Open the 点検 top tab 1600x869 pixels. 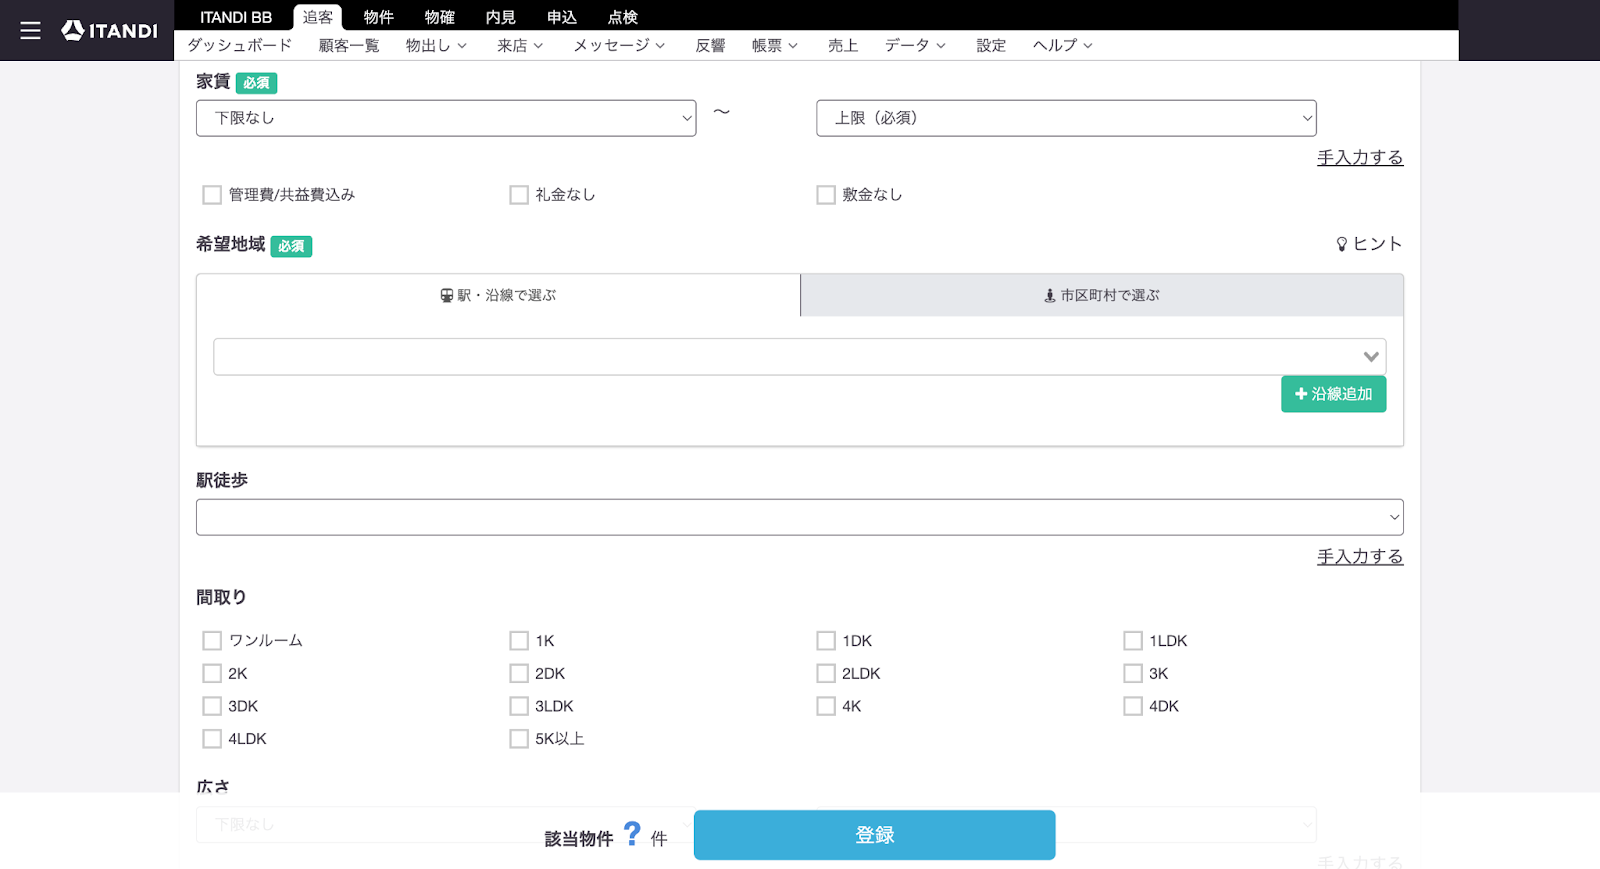[623, 17]
